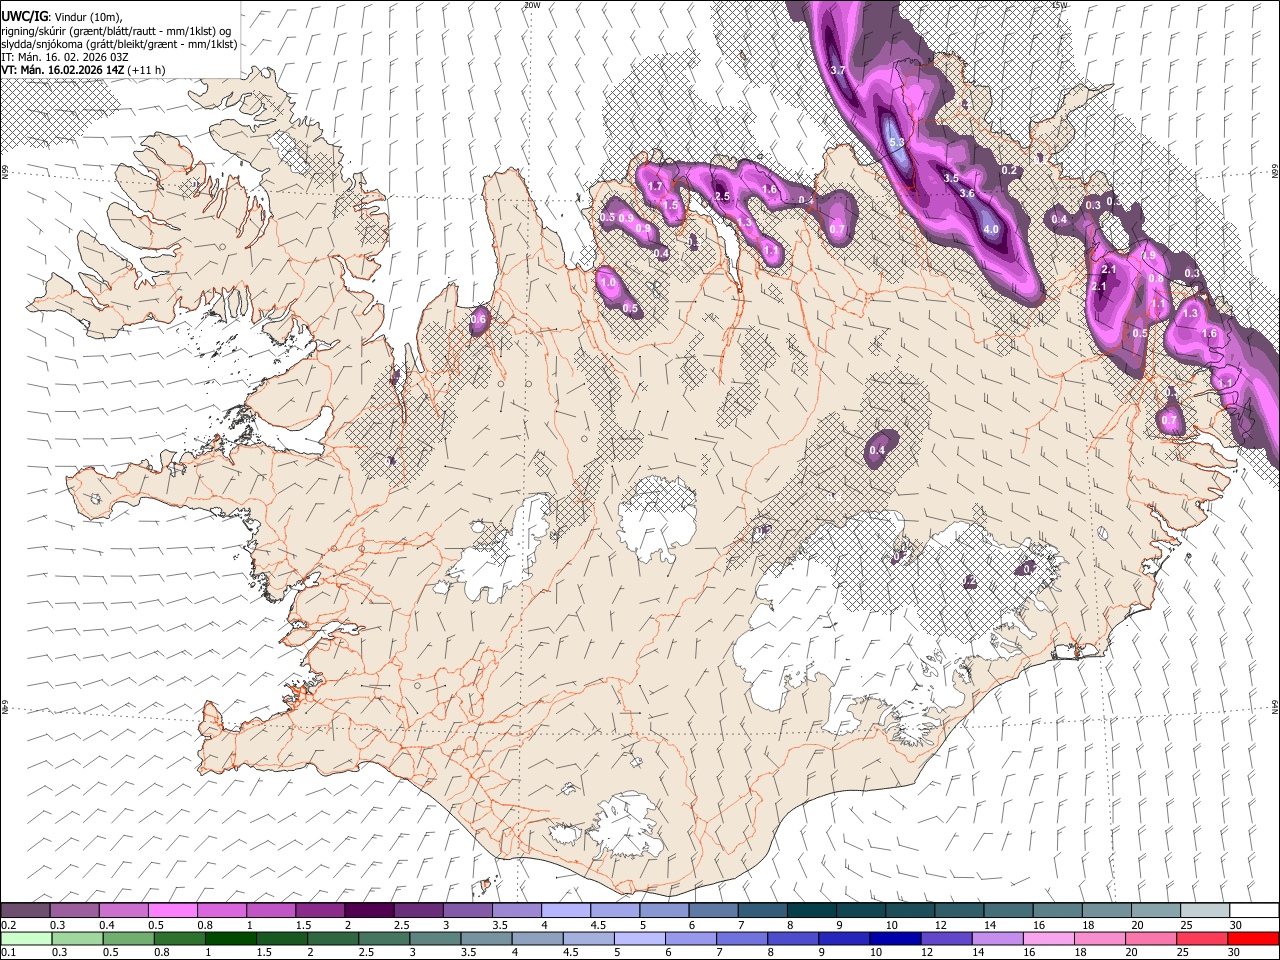Click the 3.6 precipitation value on the map
Image resolution: width=1280 pixels, height=960 pixels.
(x=966, y=193)
